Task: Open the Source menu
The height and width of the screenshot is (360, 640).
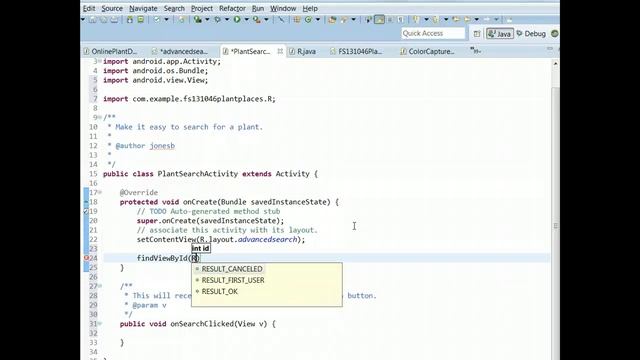Action: pos(112,8)
